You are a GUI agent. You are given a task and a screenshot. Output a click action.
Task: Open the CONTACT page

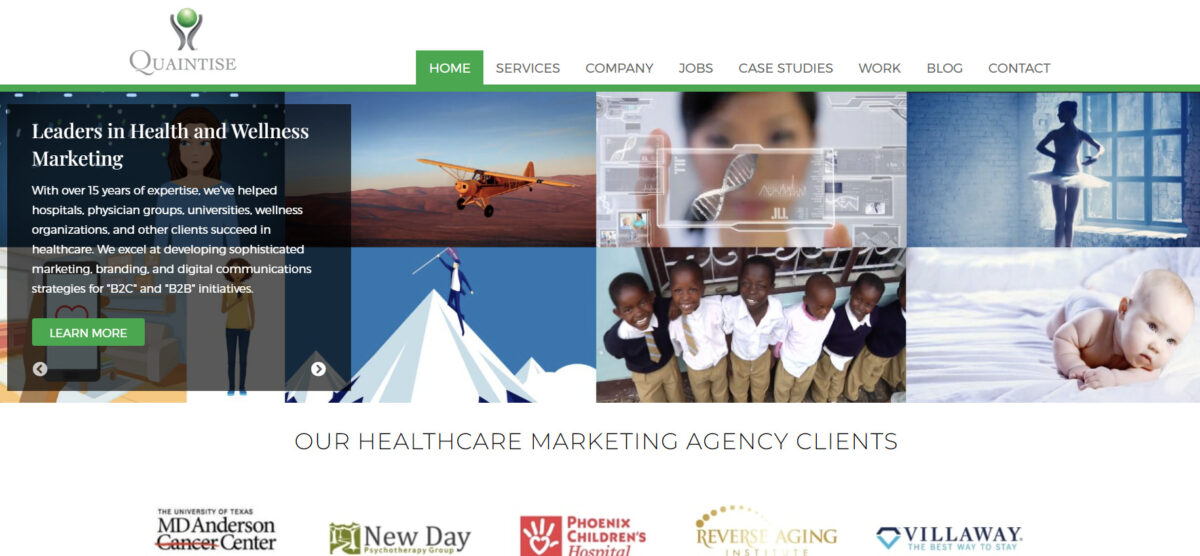tap(1019, 68)
